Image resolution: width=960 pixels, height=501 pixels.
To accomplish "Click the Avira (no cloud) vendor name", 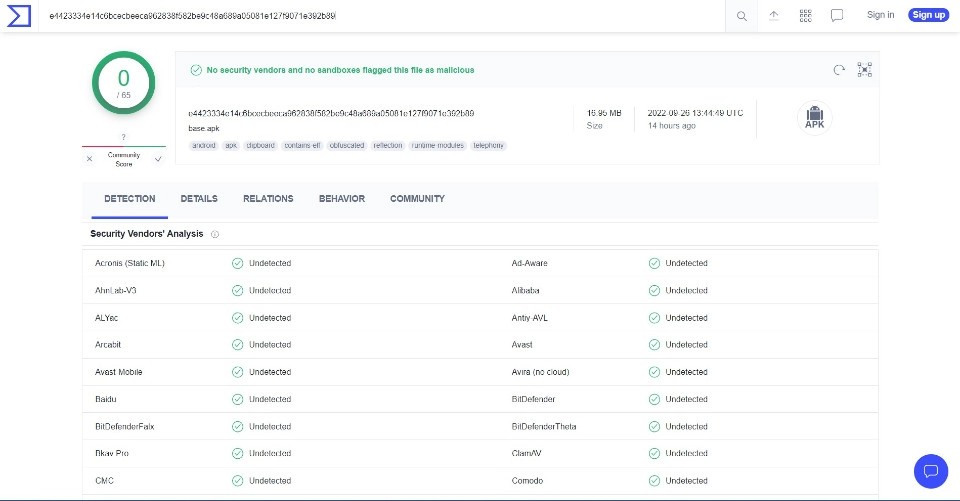I will pos(540,372).
